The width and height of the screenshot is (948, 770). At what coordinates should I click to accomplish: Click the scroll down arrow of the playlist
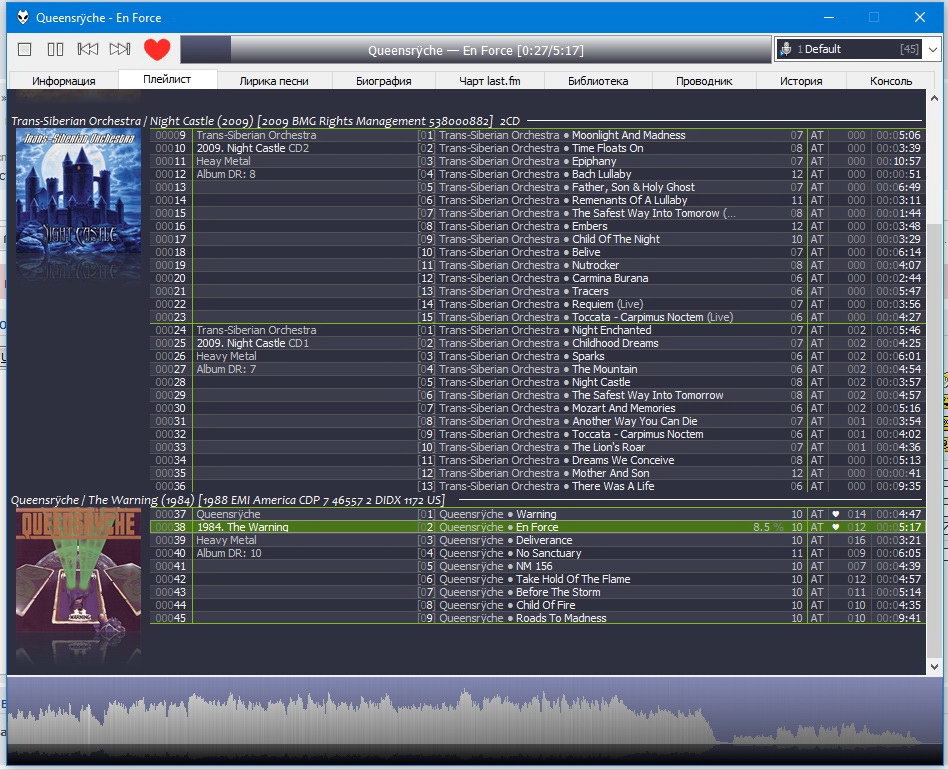pyautogui.click(x=934, y=666)
